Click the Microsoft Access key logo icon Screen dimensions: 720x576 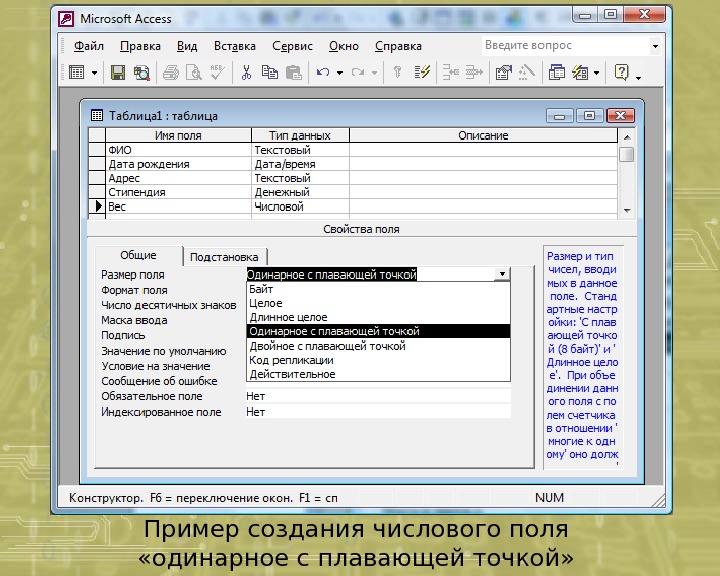66,19
